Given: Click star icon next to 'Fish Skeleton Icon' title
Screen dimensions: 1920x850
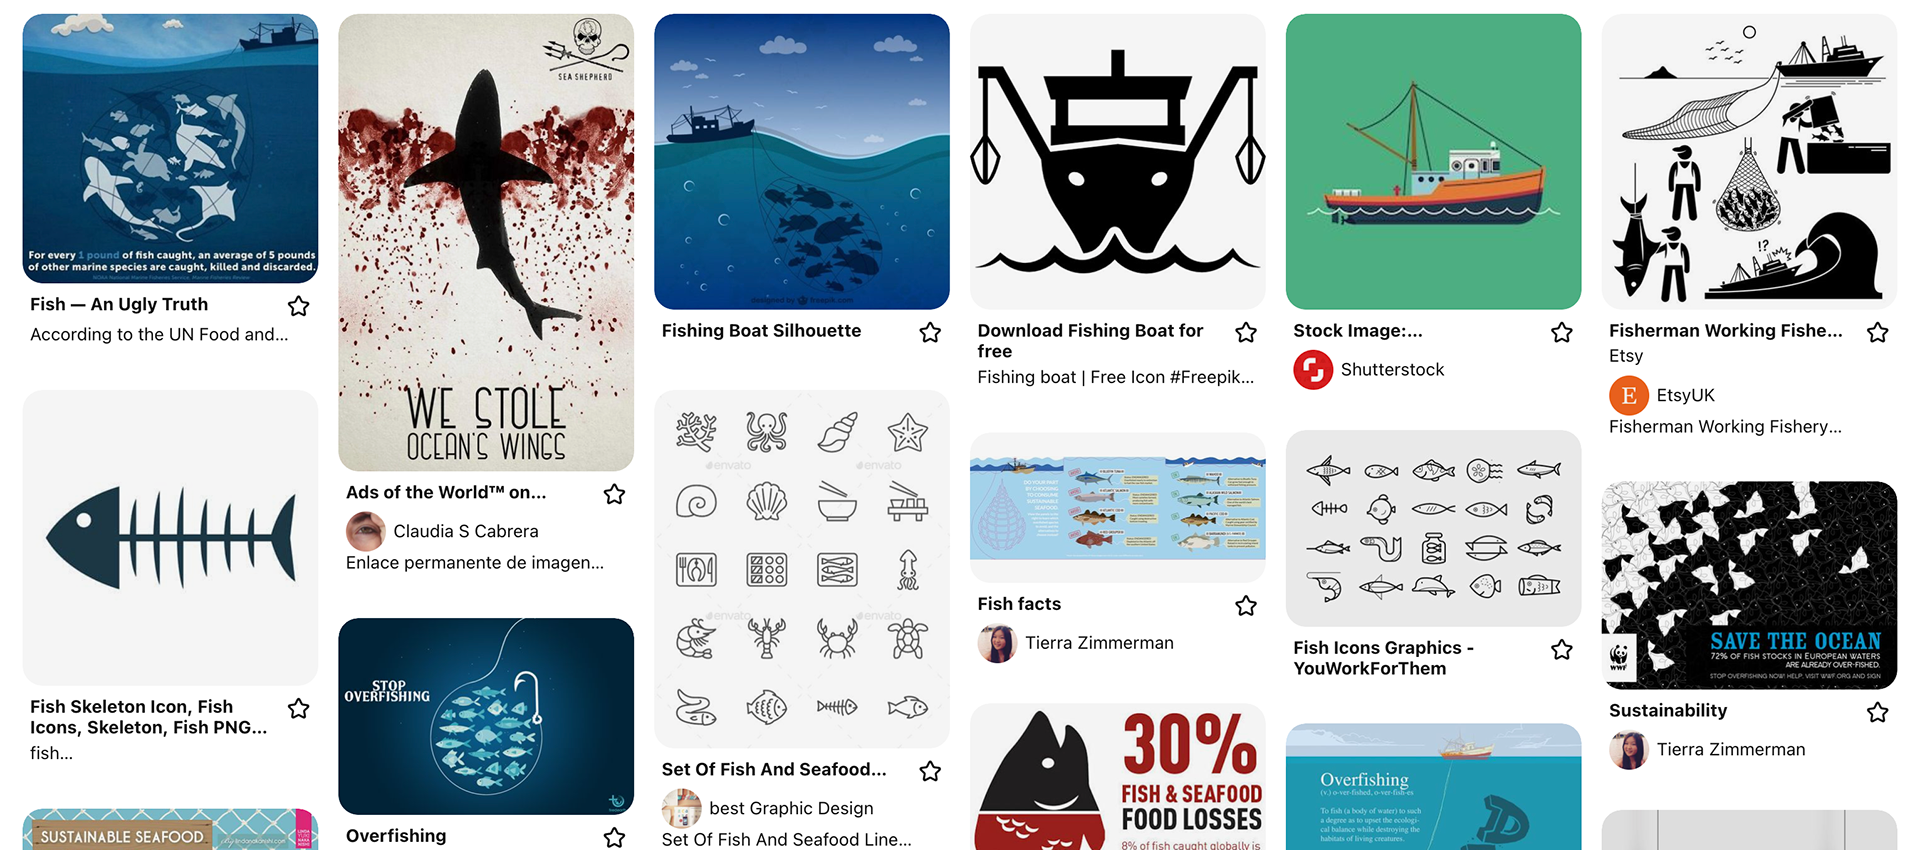Looking at the screenshot, I should (x=298, y=708).
